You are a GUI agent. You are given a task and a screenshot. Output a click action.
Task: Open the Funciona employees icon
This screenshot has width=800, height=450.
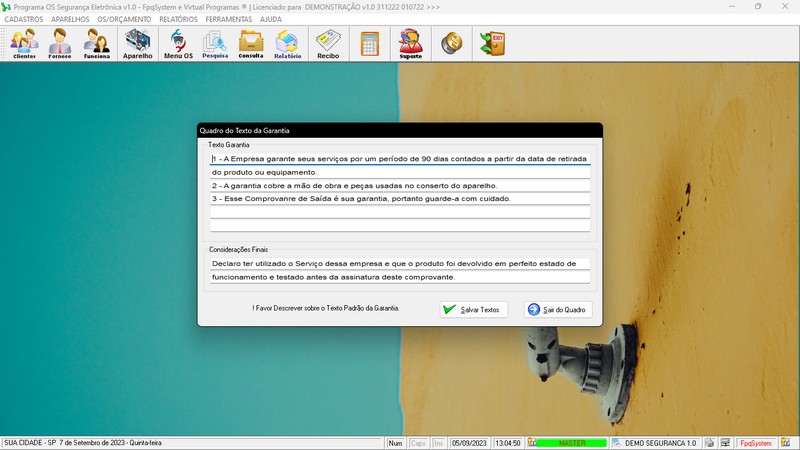[96, 44]
